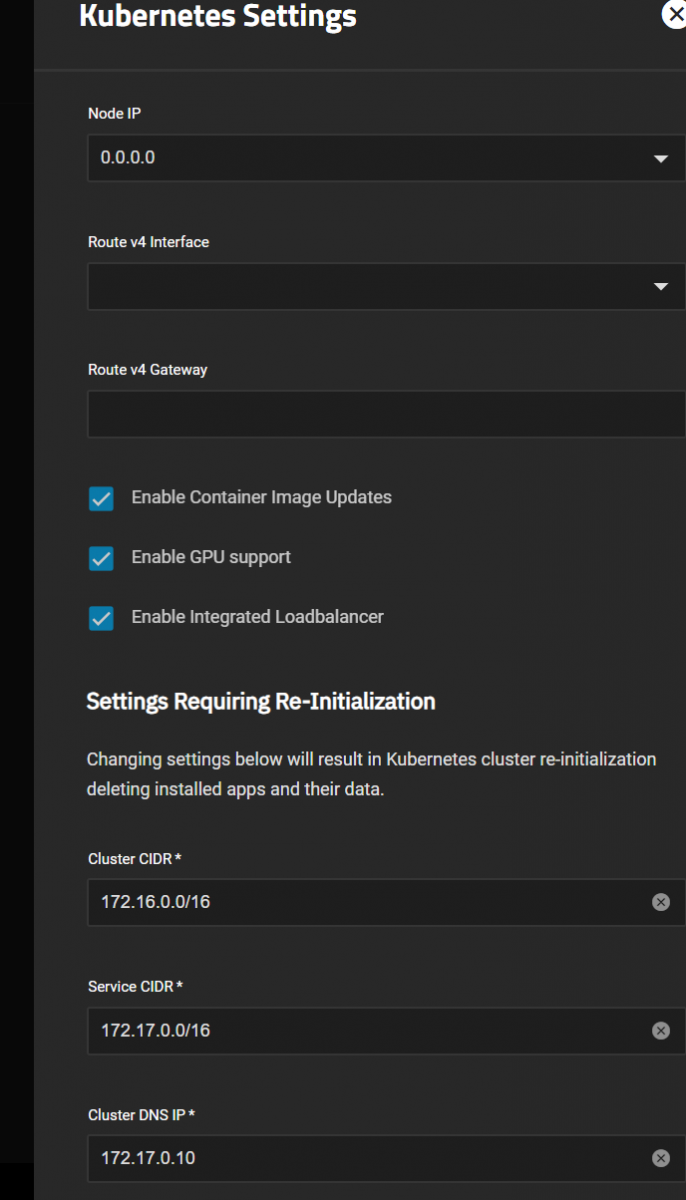This screenshot has height=1200, width=686.
Task: Clear the Cluster DNS IP value
Action: click(661, 1158)
